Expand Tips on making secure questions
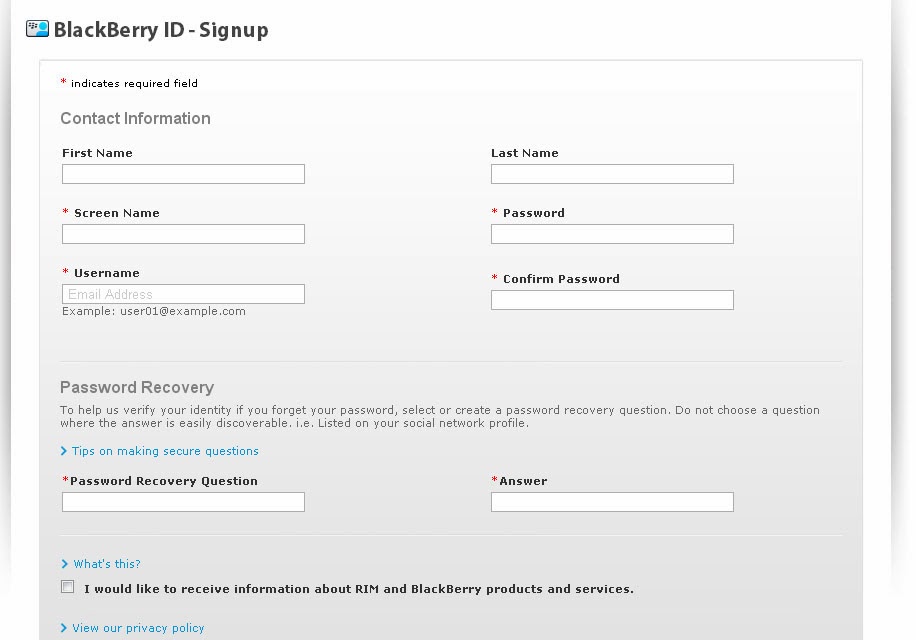This screenshot has width=916, height=640. [165, 451]
